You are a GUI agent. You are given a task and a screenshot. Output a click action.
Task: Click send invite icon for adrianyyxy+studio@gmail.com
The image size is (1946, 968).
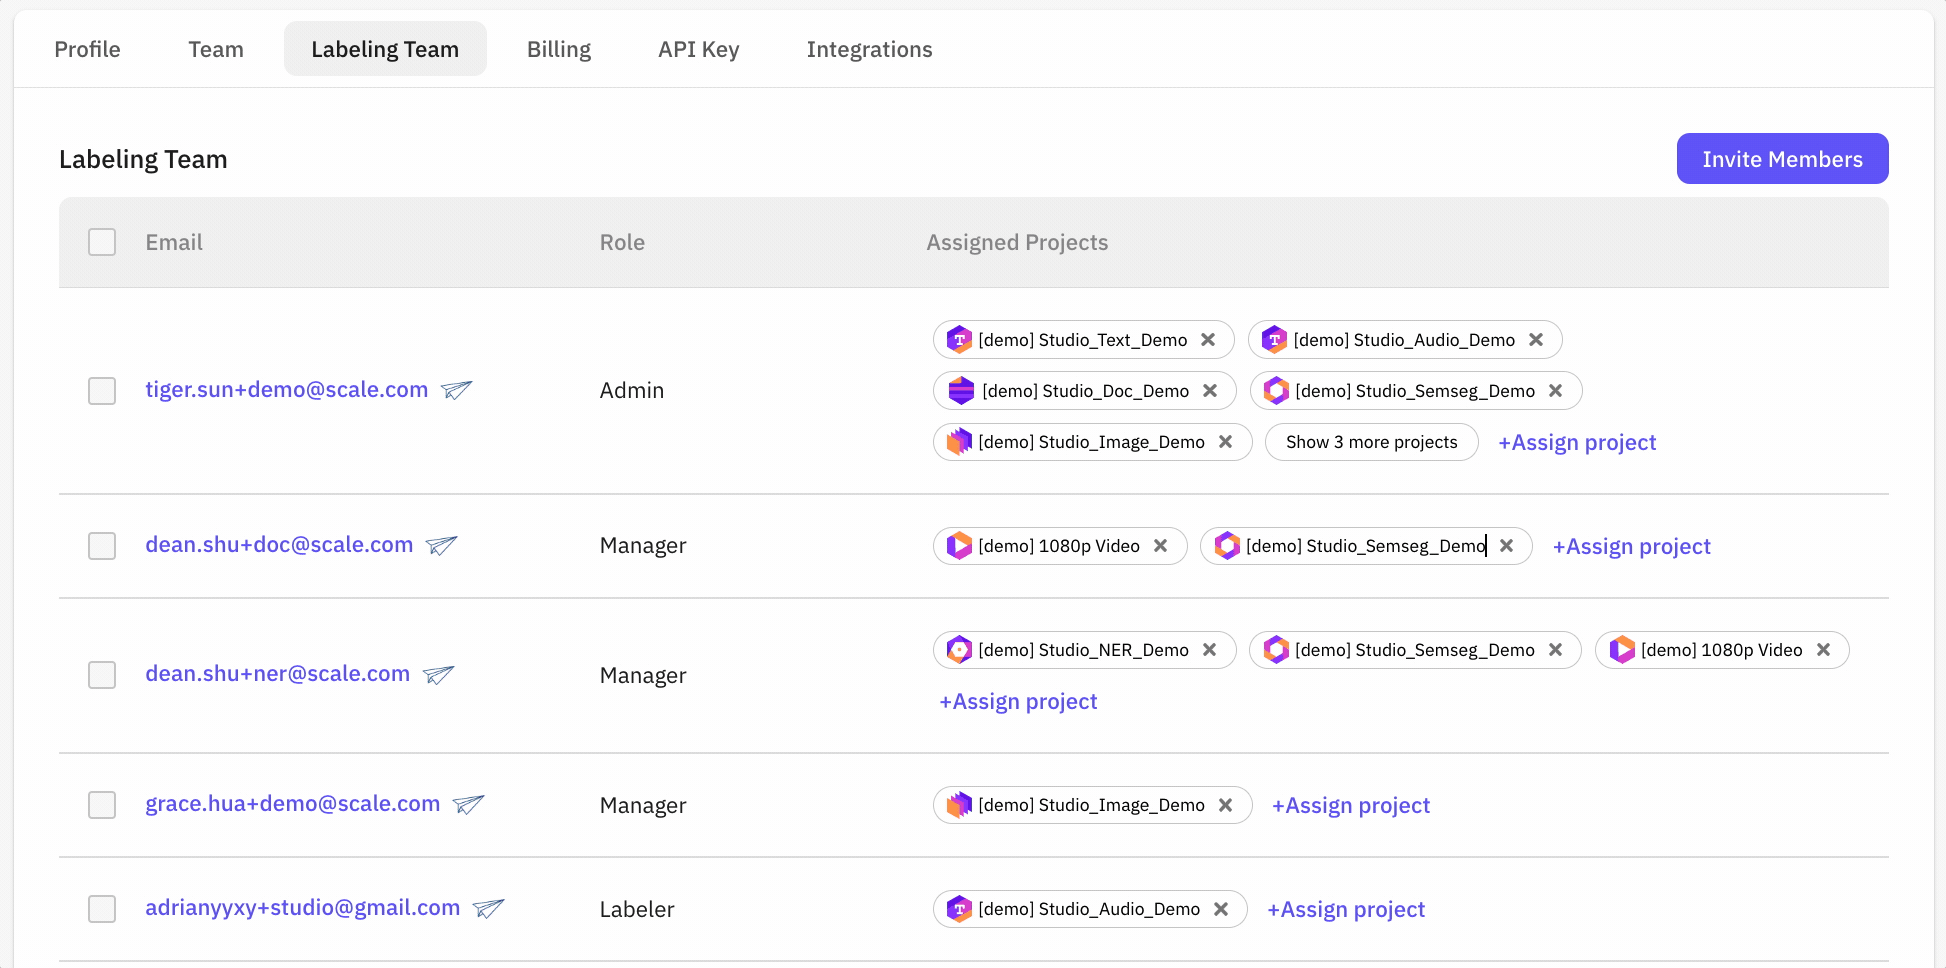[488, 908]
